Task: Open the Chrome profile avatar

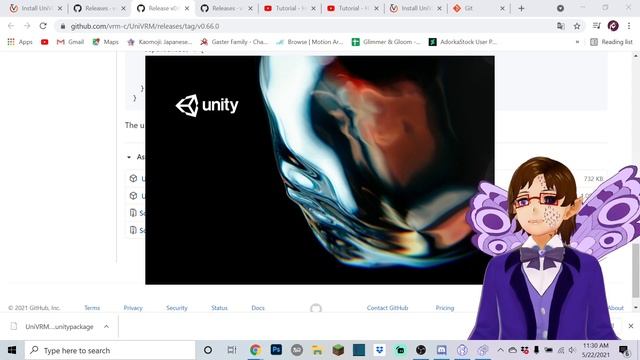Action: point(613,26)
